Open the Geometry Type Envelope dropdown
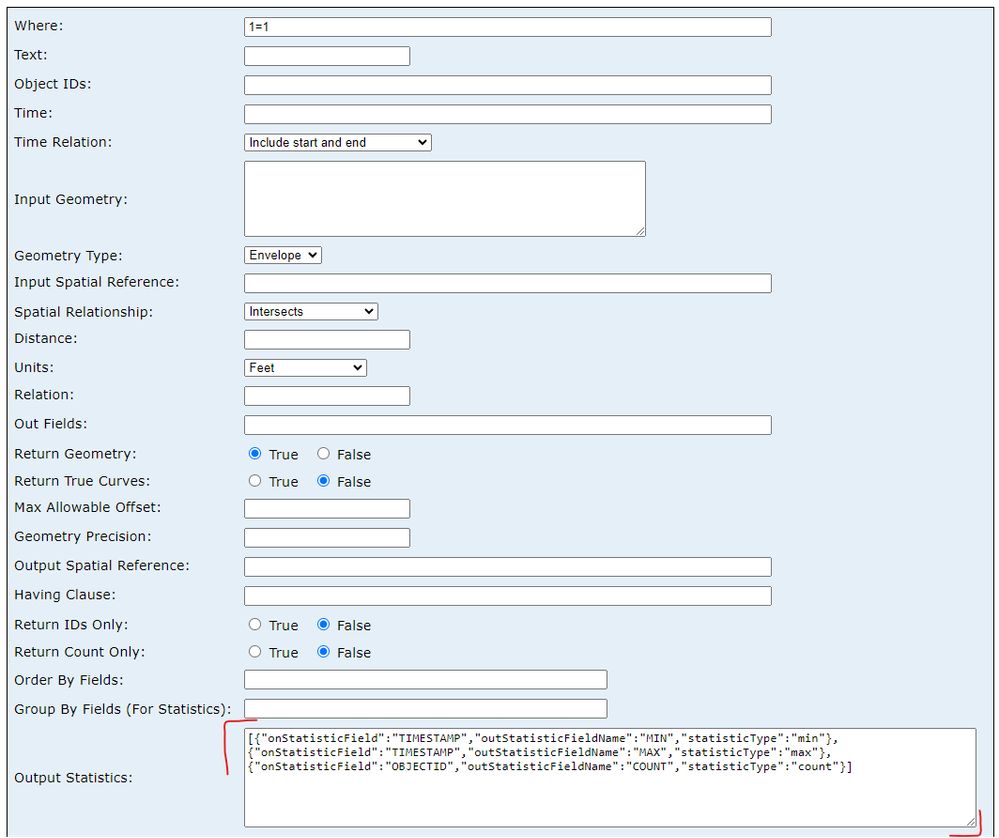The height and width of the screenshot is (838, 999). [283, 255]
